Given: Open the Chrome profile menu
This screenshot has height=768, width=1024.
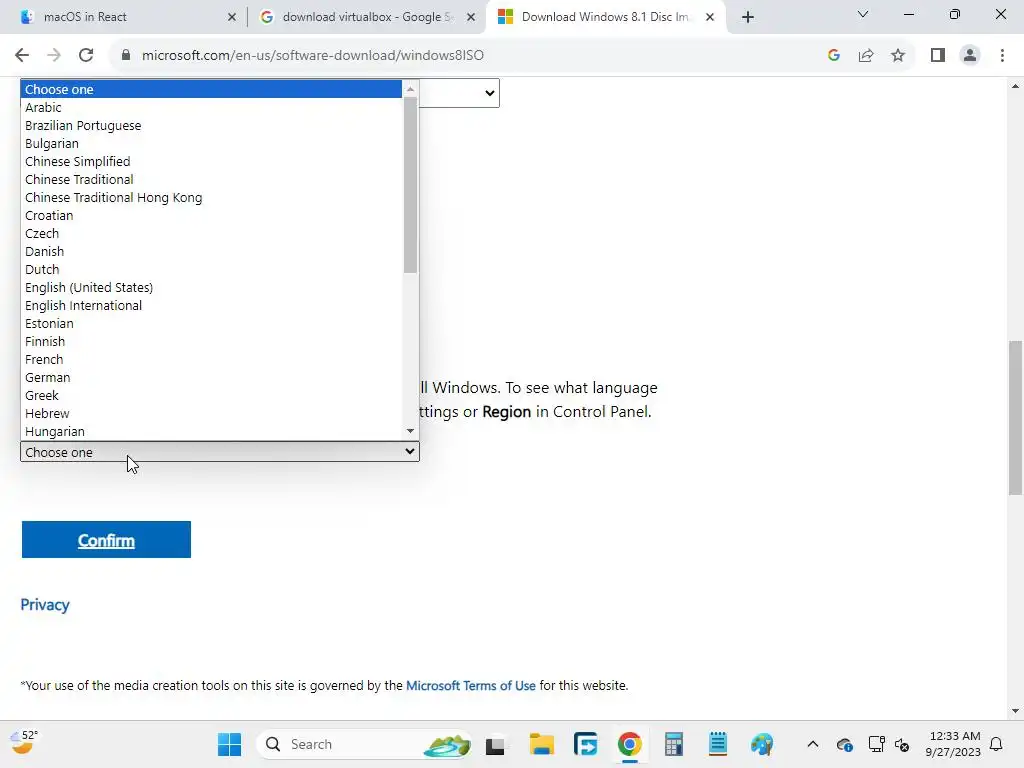Looking at the screenshot, I should [970, 56].
